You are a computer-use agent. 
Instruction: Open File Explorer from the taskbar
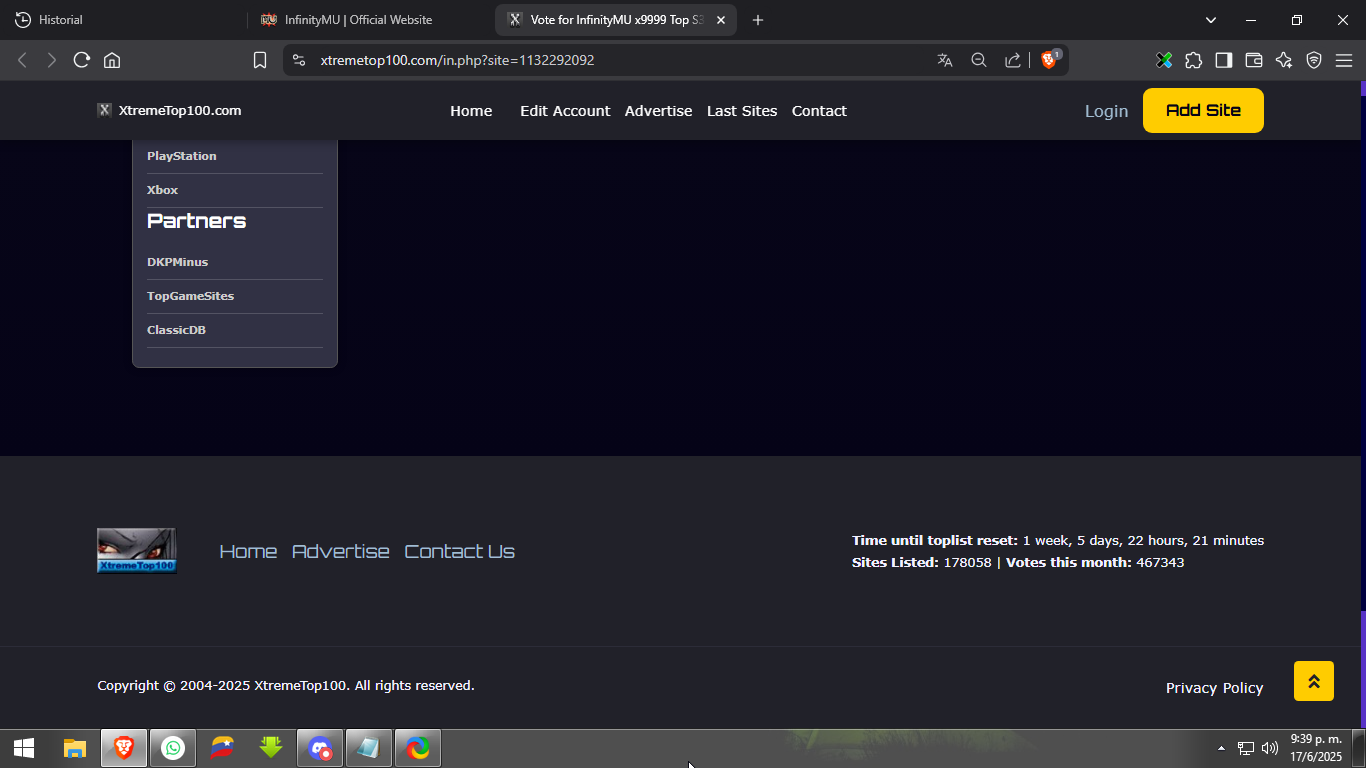[x=75, y=748]
